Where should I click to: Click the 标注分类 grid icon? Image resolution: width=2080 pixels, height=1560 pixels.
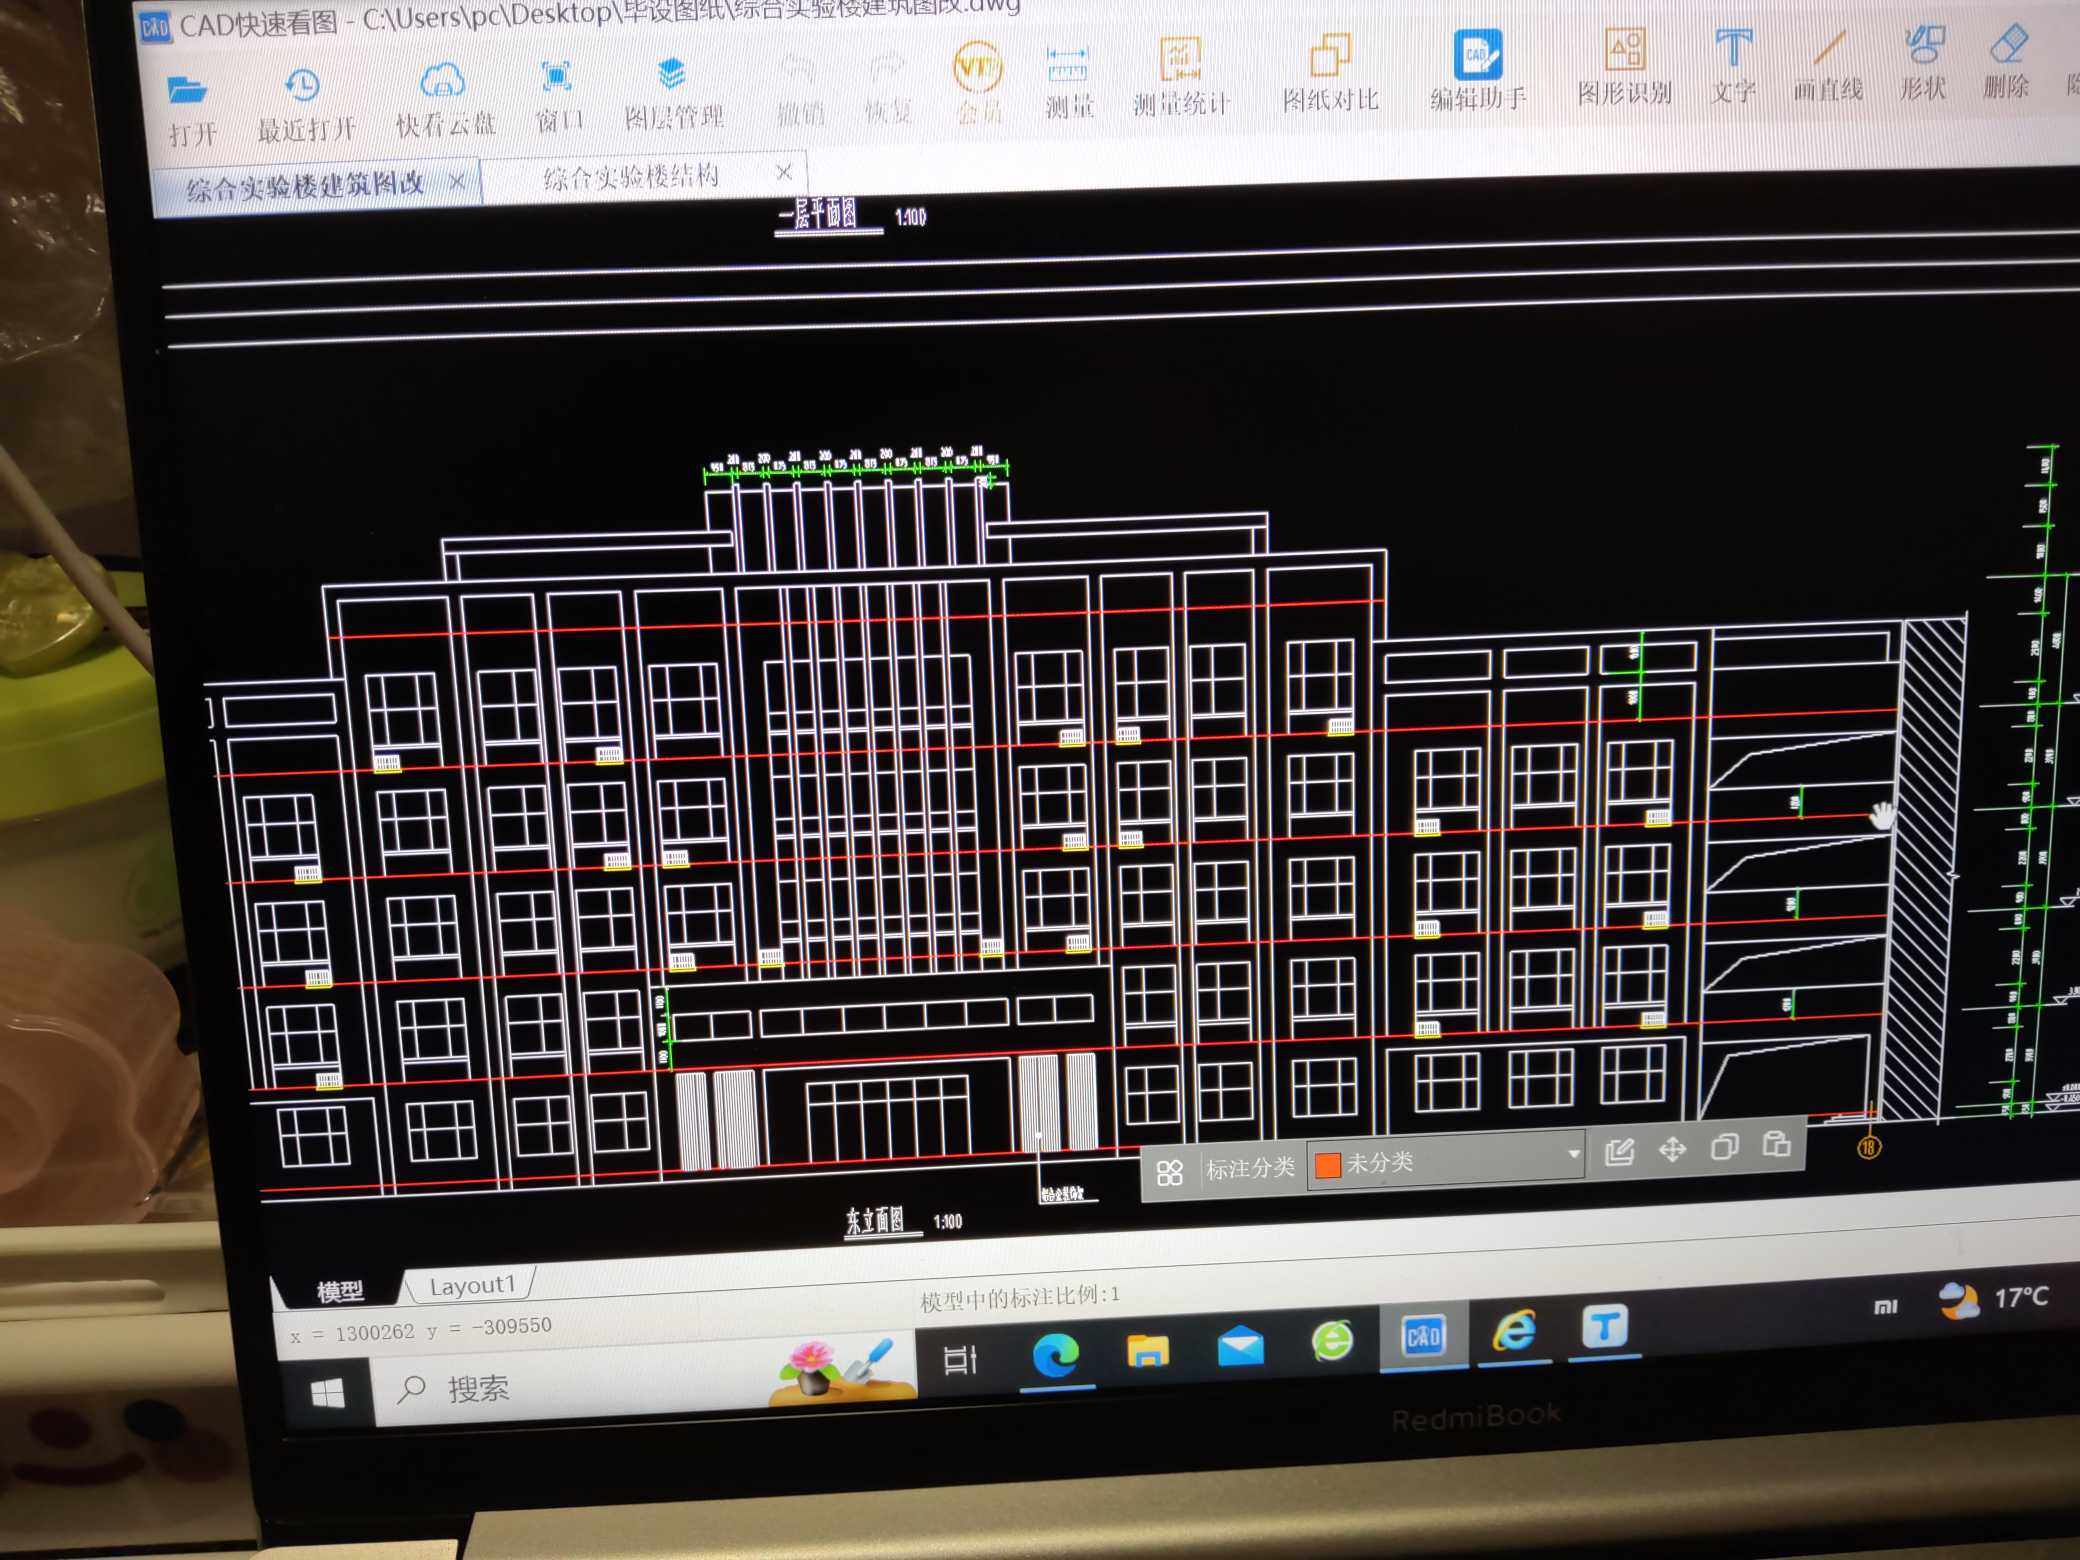coord(1169,1172)
